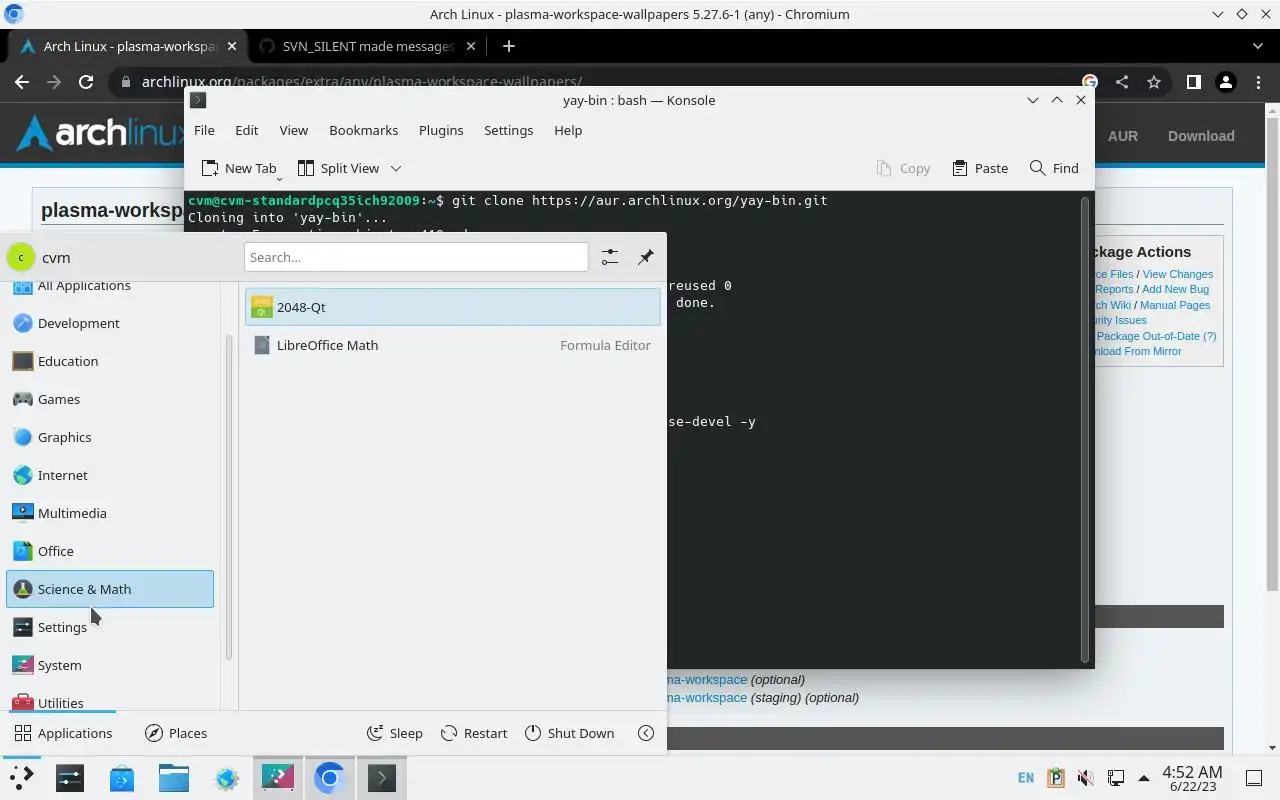Click the application launcher start icon
The height and width of the screenshot is (800, 1280).
[x=21, y=778]
